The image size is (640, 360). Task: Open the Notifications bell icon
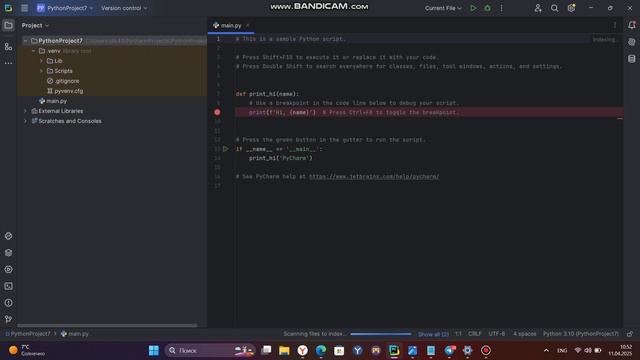coord(632,25)
